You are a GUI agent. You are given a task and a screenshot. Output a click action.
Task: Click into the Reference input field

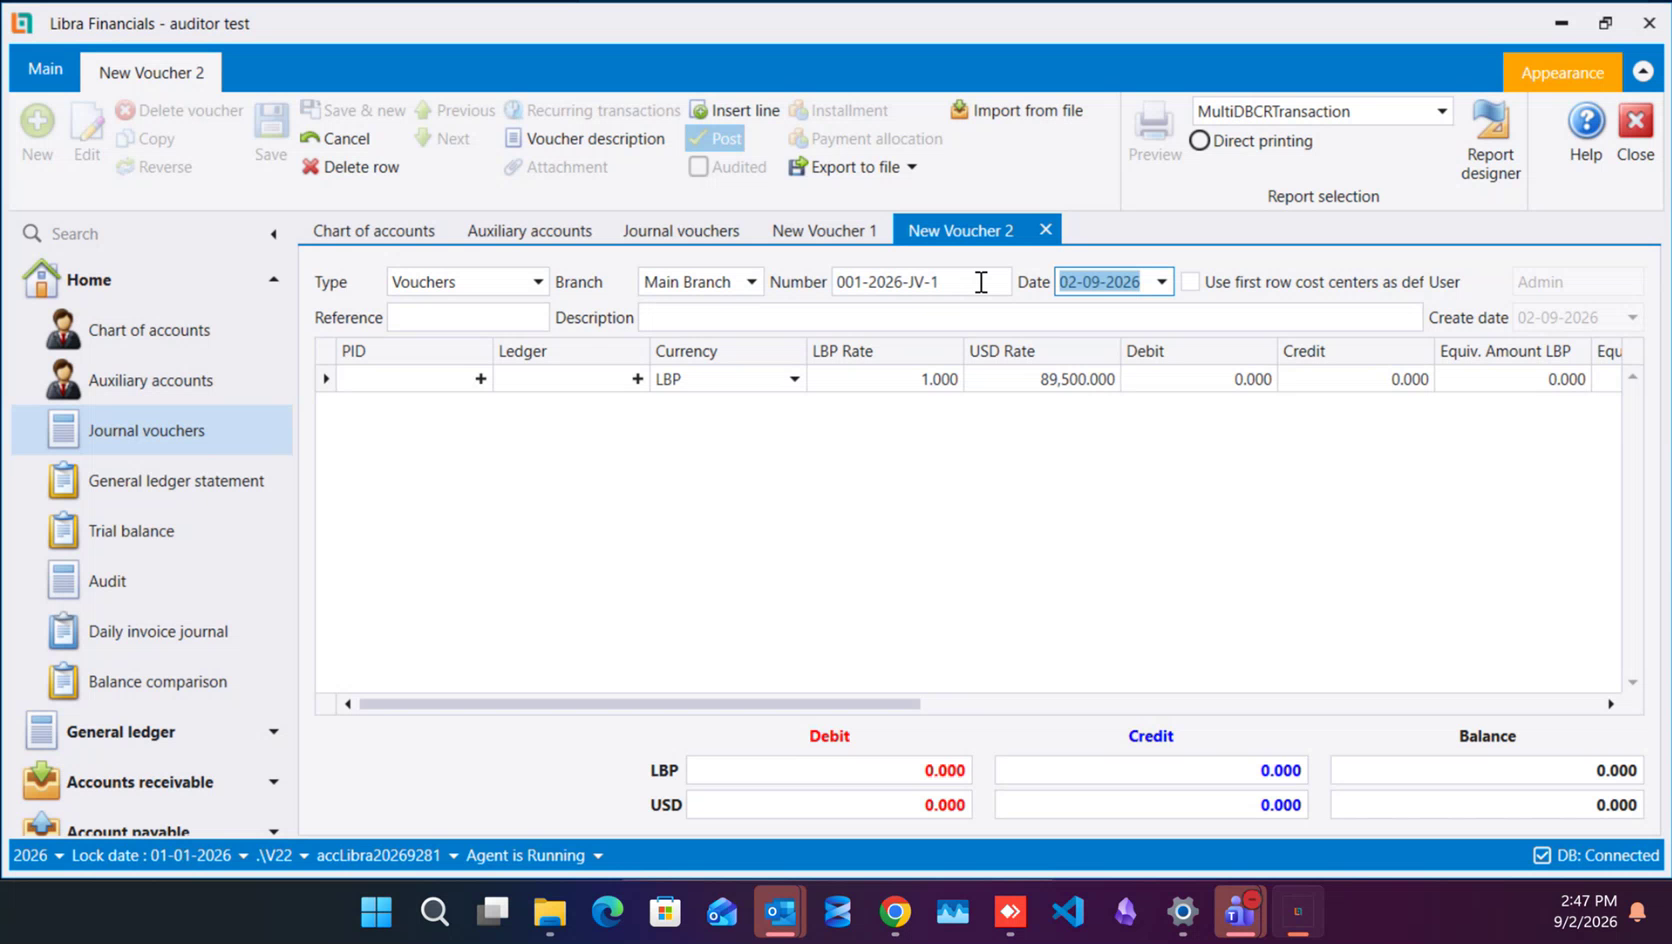point(468,318)
